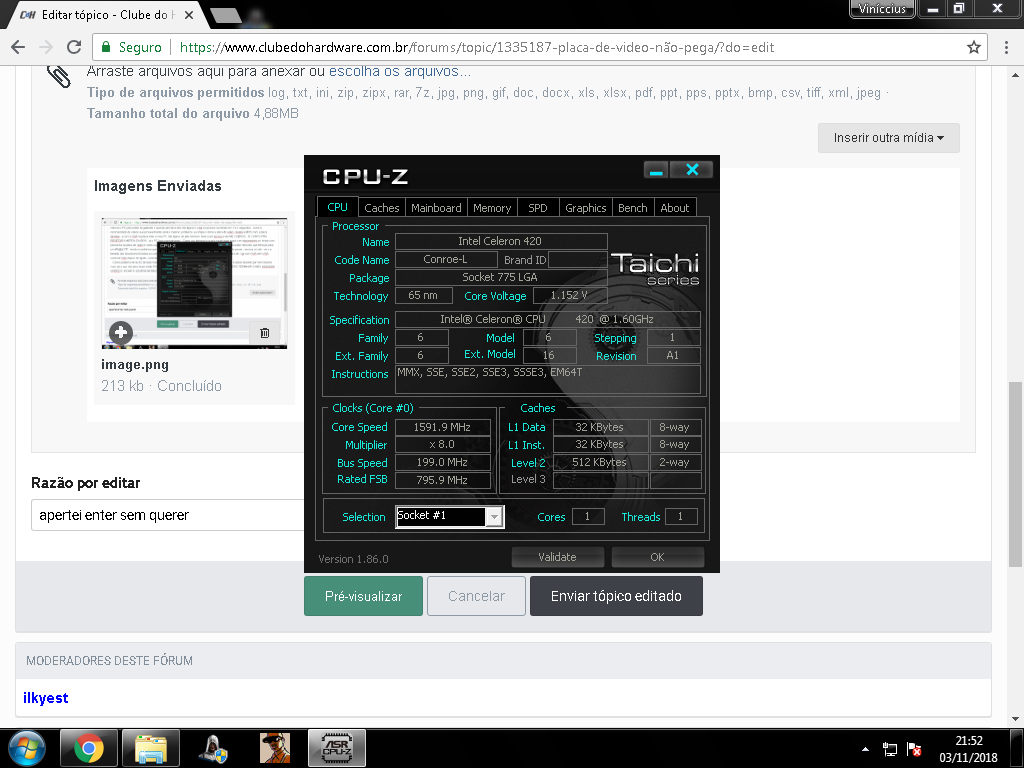The image size is (1024, 768).
Task: Switch to the SPD tab
Action: tap(537, 208)
